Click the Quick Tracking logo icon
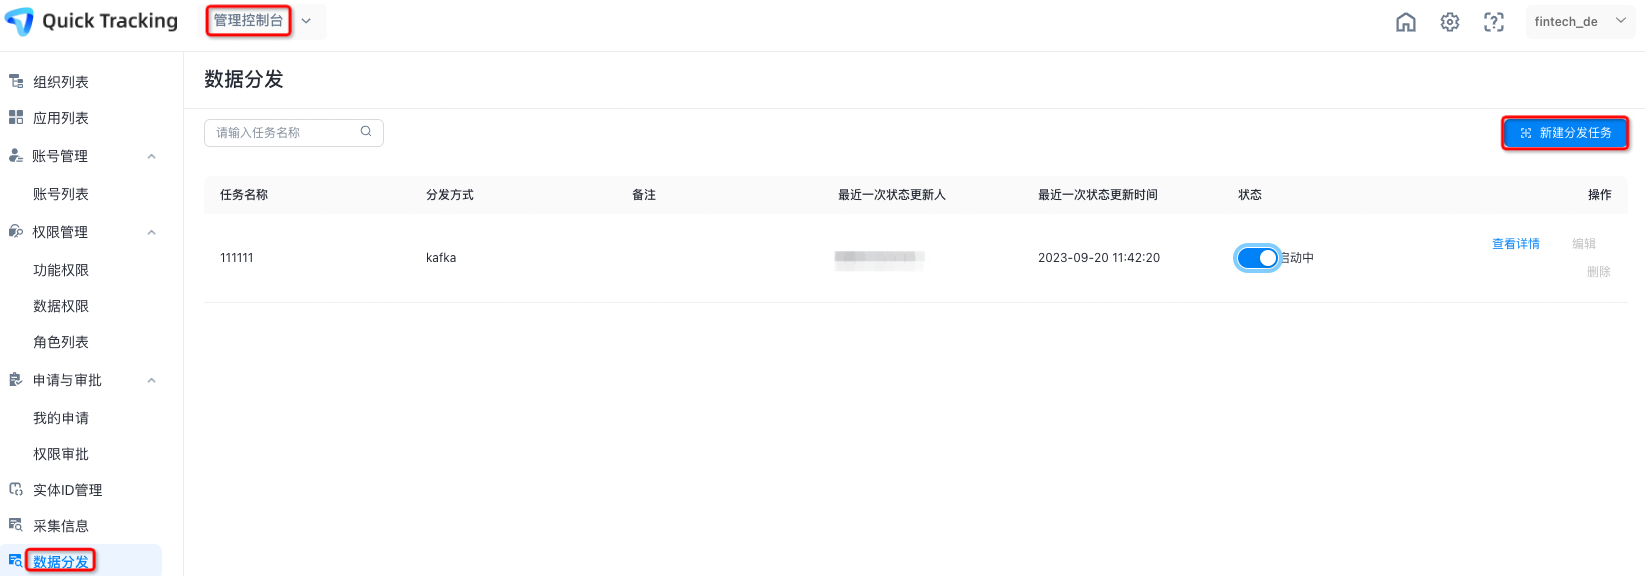Screen dimensions: 1645x576 [x=19, y=21]
